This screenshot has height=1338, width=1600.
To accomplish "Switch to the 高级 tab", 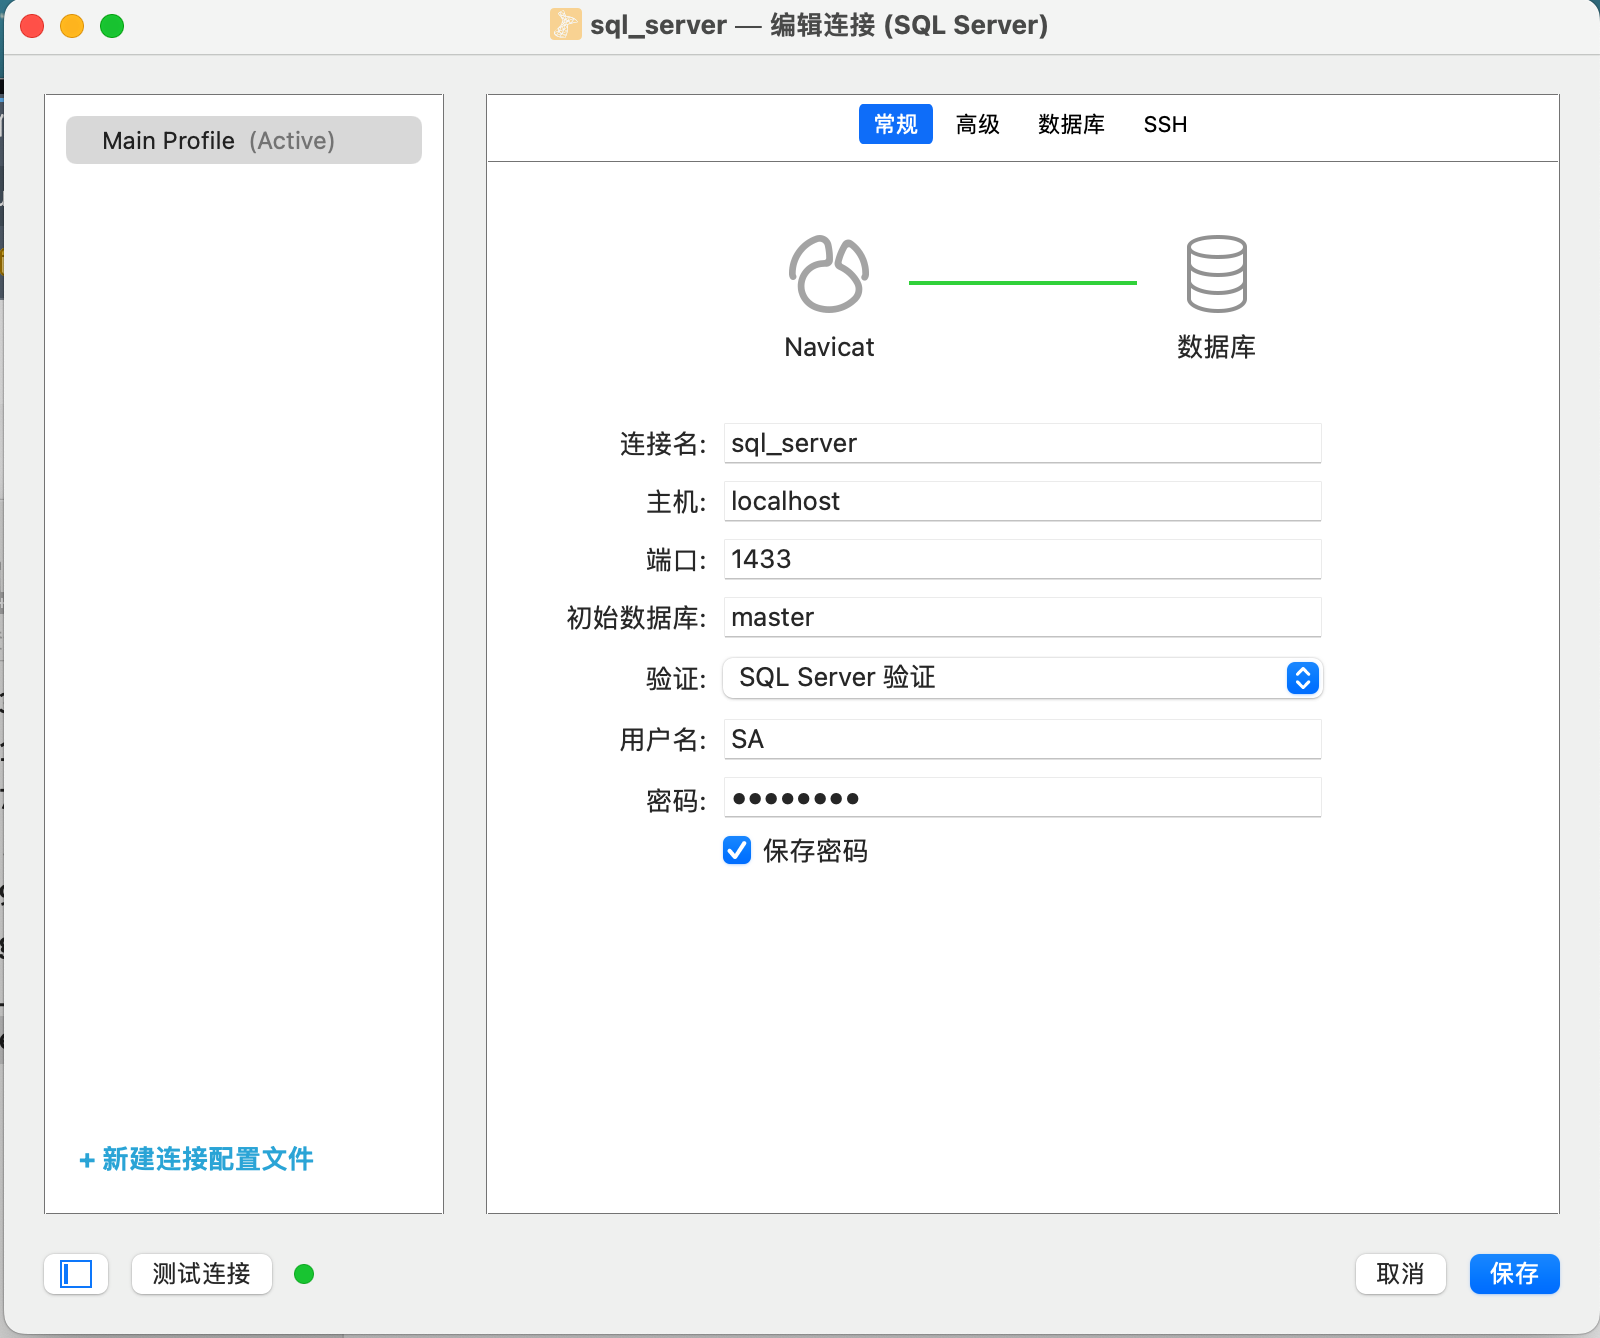I will click(978, 124).
